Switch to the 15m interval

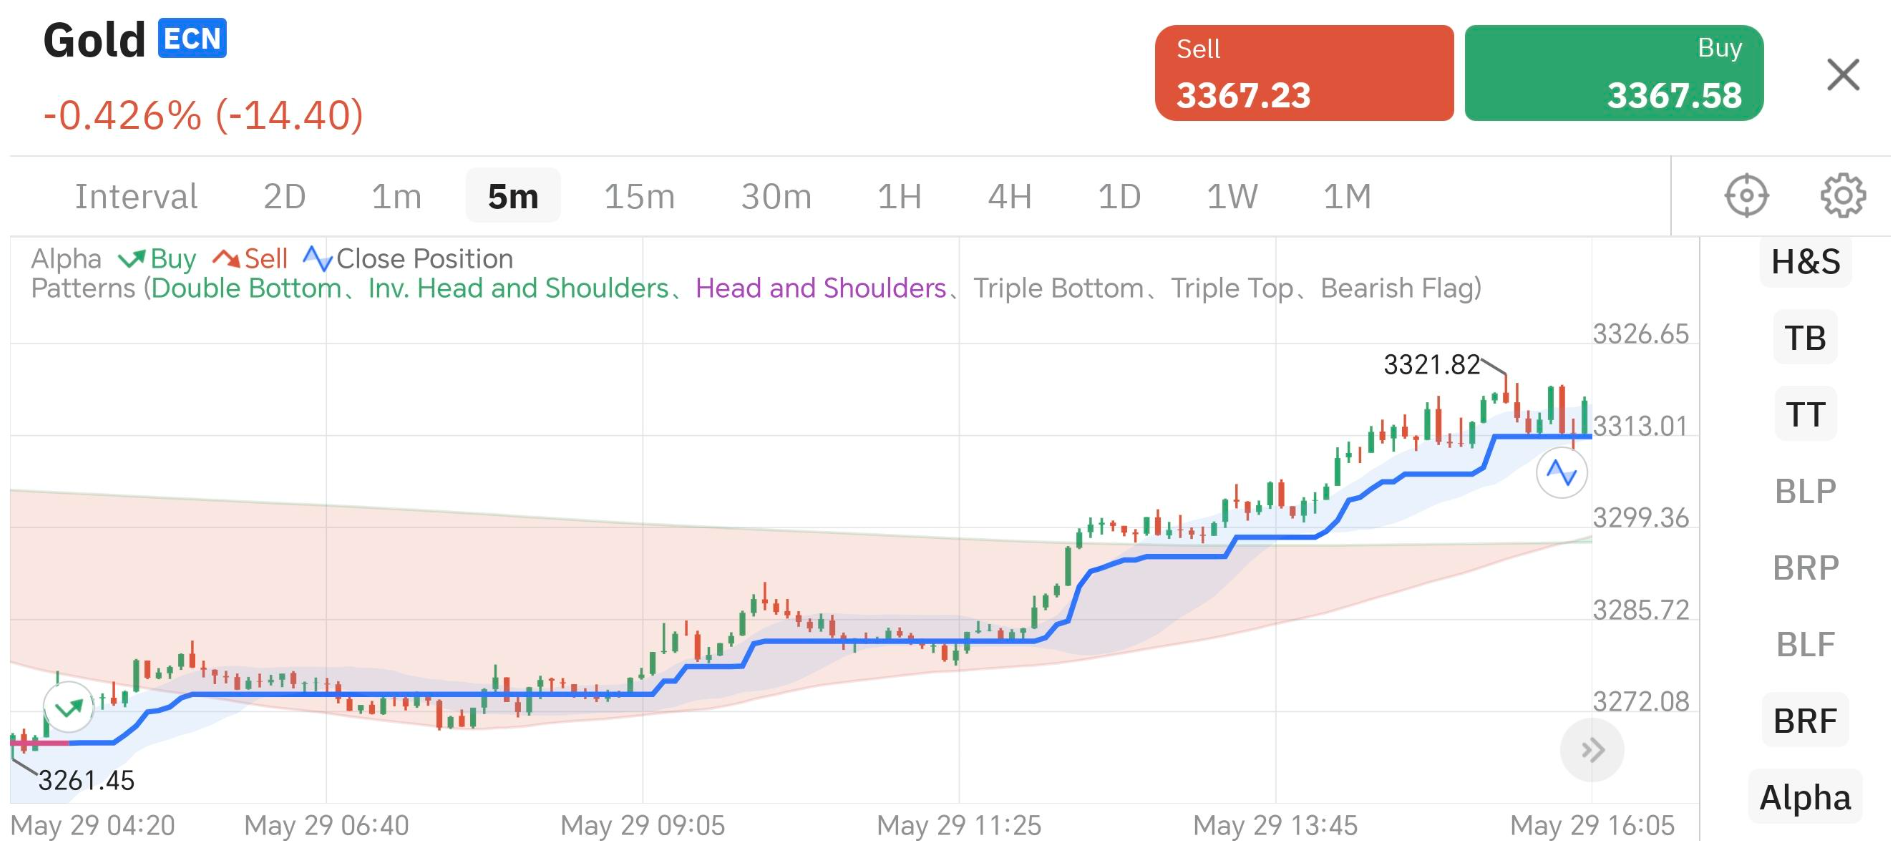[639, 197]
